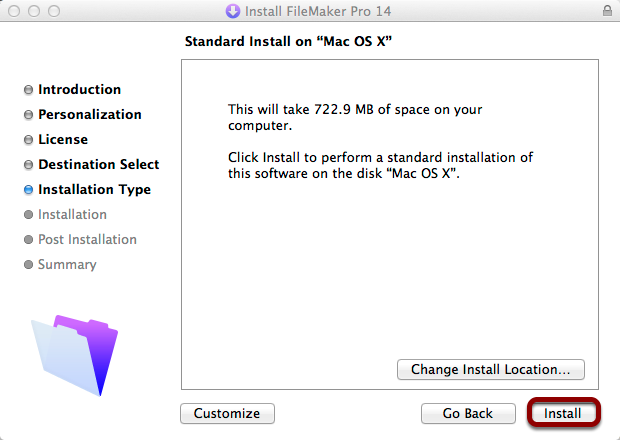Select the Destination Select step

[x=98, y=164]
